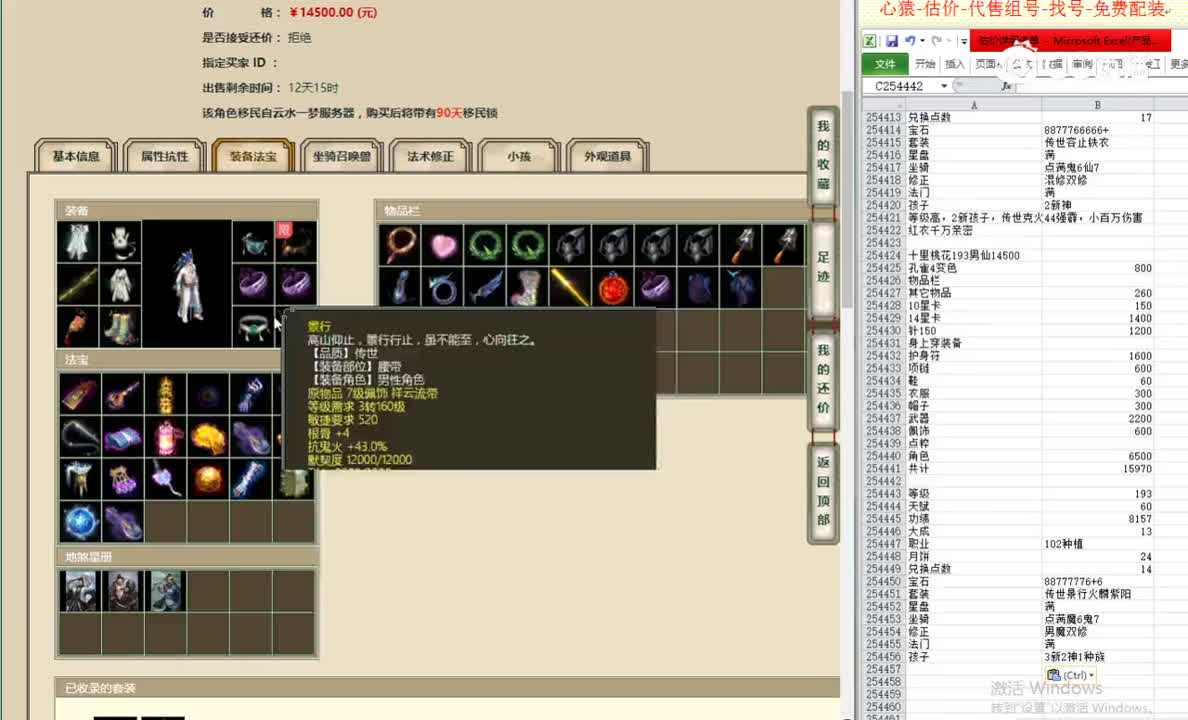Select the red pendant equipment slot

(79, 327)
